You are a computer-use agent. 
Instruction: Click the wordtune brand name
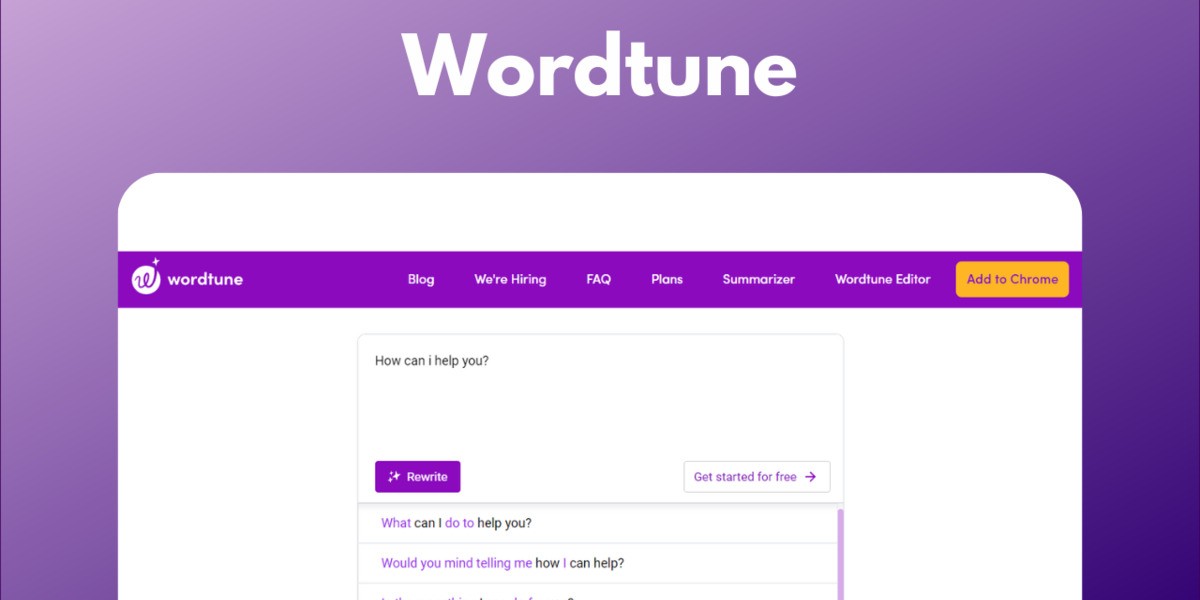(205, 279)
